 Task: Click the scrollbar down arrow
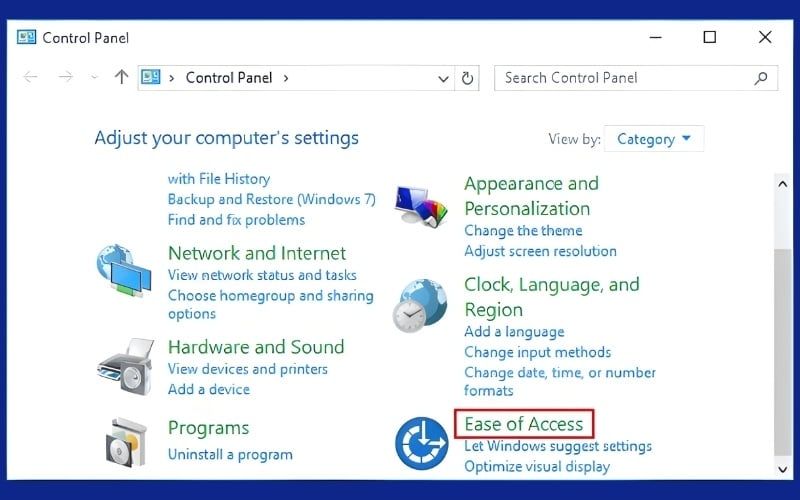782,468
